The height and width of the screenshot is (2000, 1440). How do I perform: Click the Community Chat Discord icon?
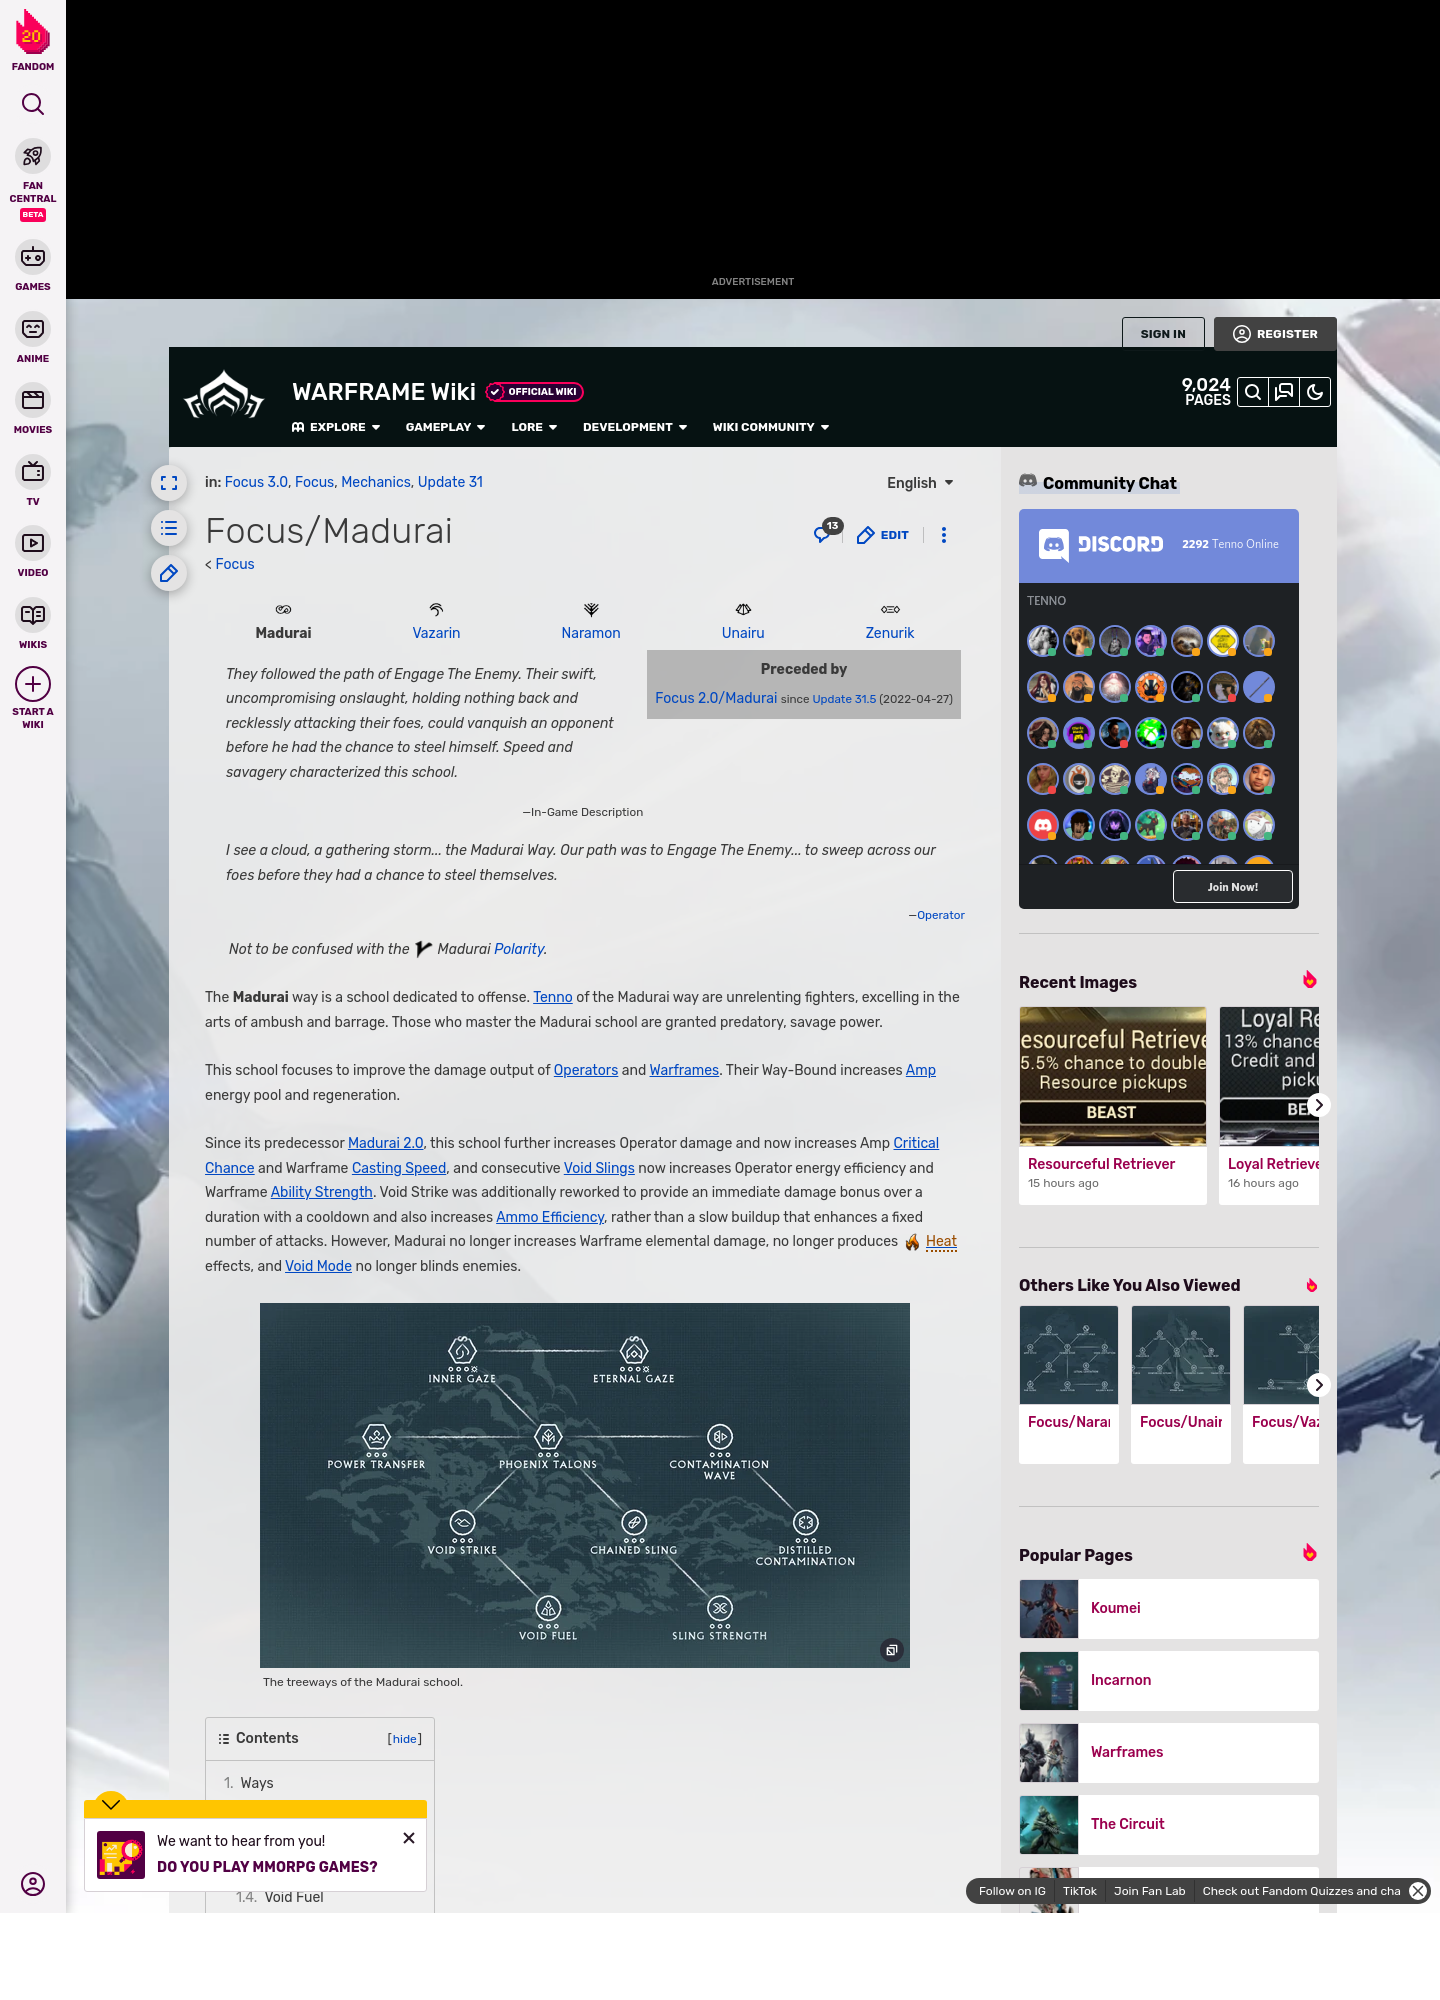[x=1028, y=482]
